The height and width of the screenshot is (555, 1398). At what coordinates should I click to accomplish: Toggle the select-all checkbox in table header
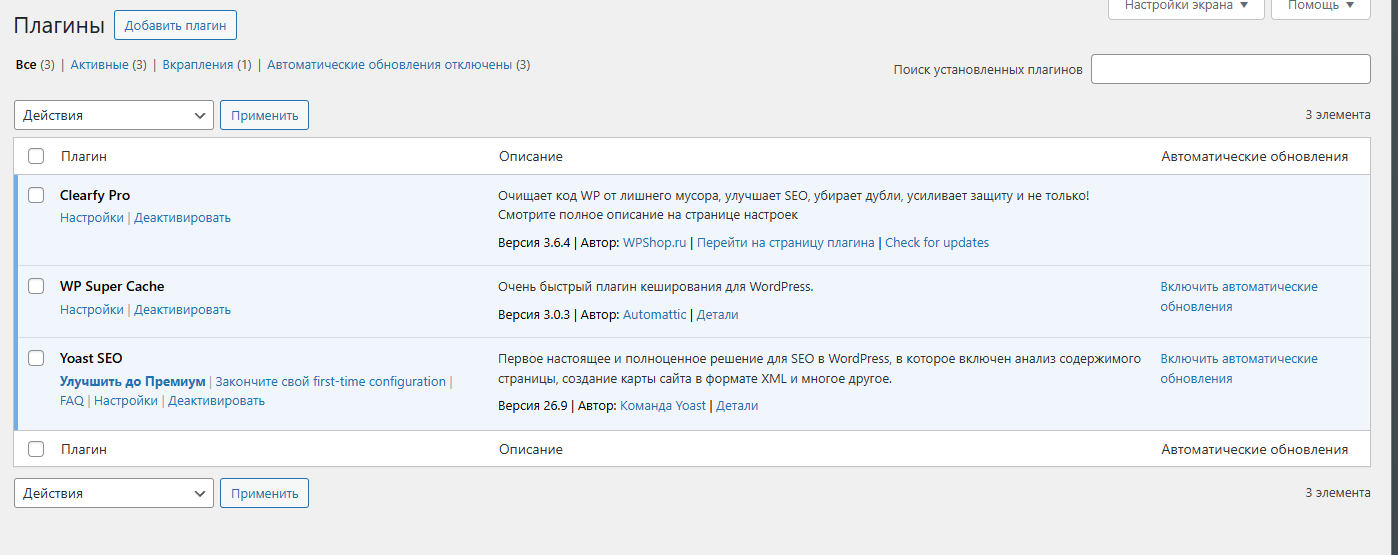36,156
